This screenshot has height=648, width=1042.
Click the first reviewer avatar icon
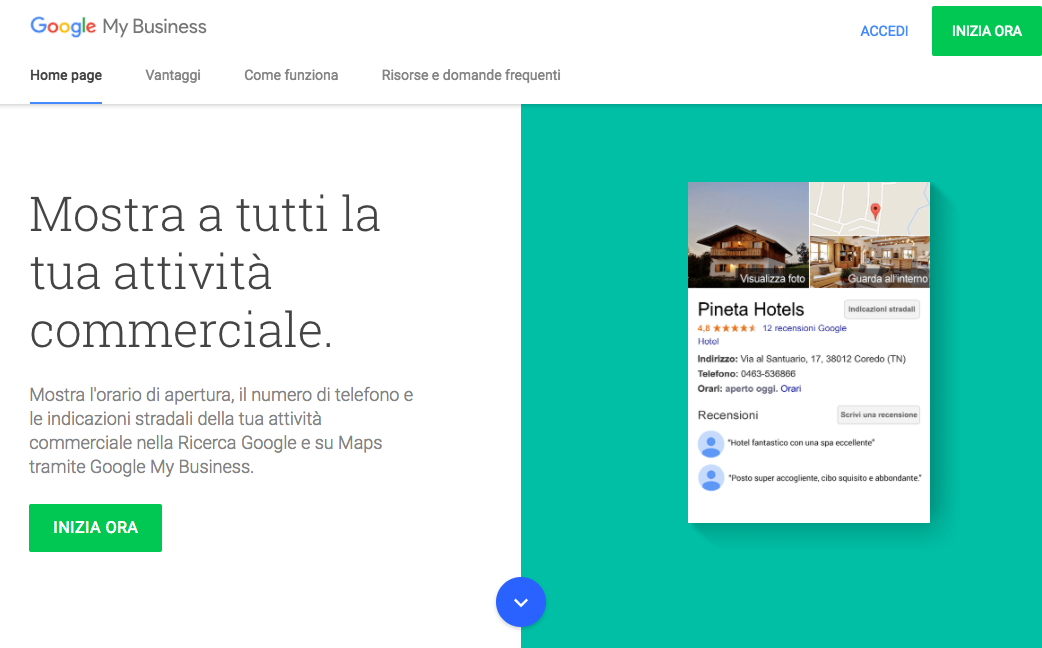710,443
